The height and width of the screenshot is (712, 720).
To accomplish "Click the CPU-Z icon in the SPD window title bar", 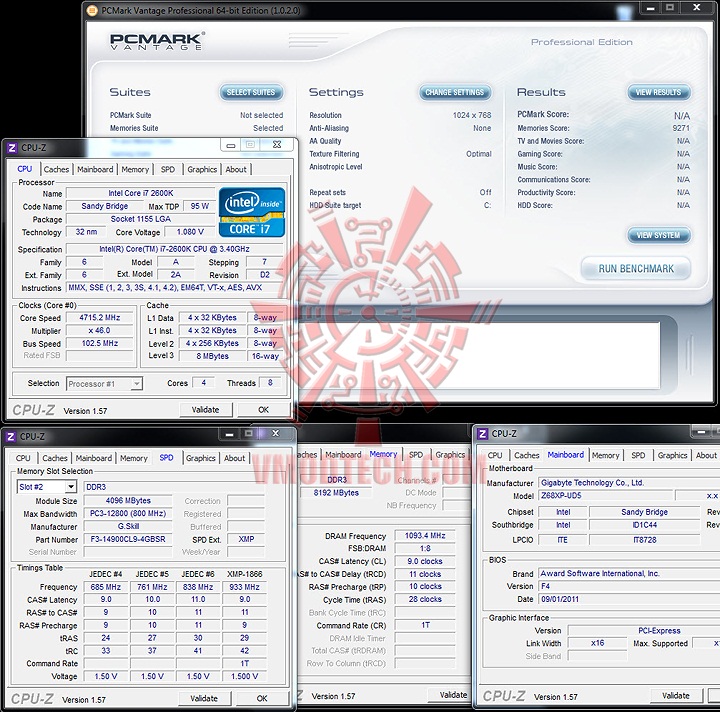I will [11, 436].
